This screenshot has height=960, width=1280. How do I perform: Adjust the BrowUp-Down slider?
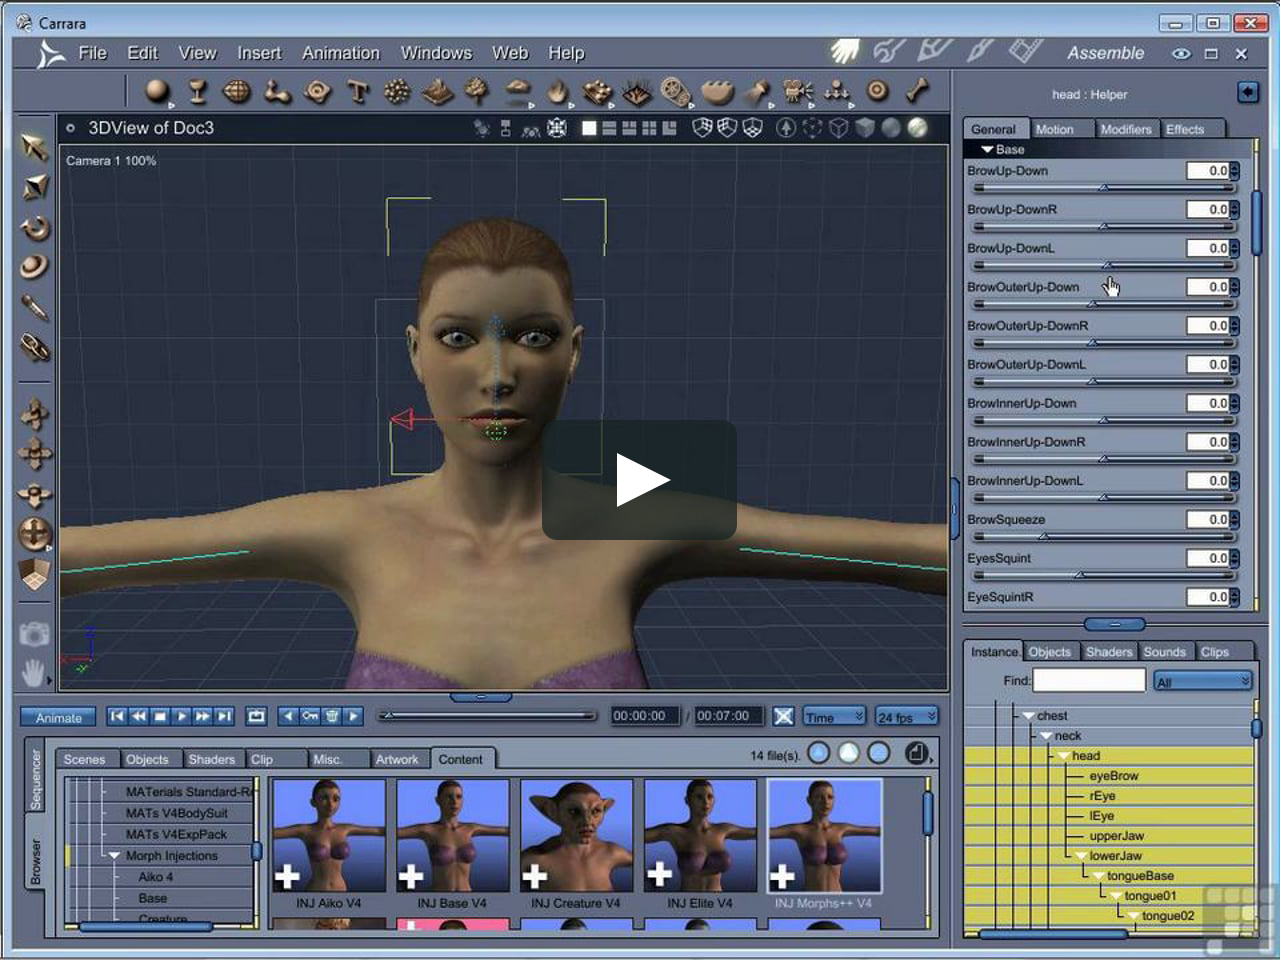1103,187
